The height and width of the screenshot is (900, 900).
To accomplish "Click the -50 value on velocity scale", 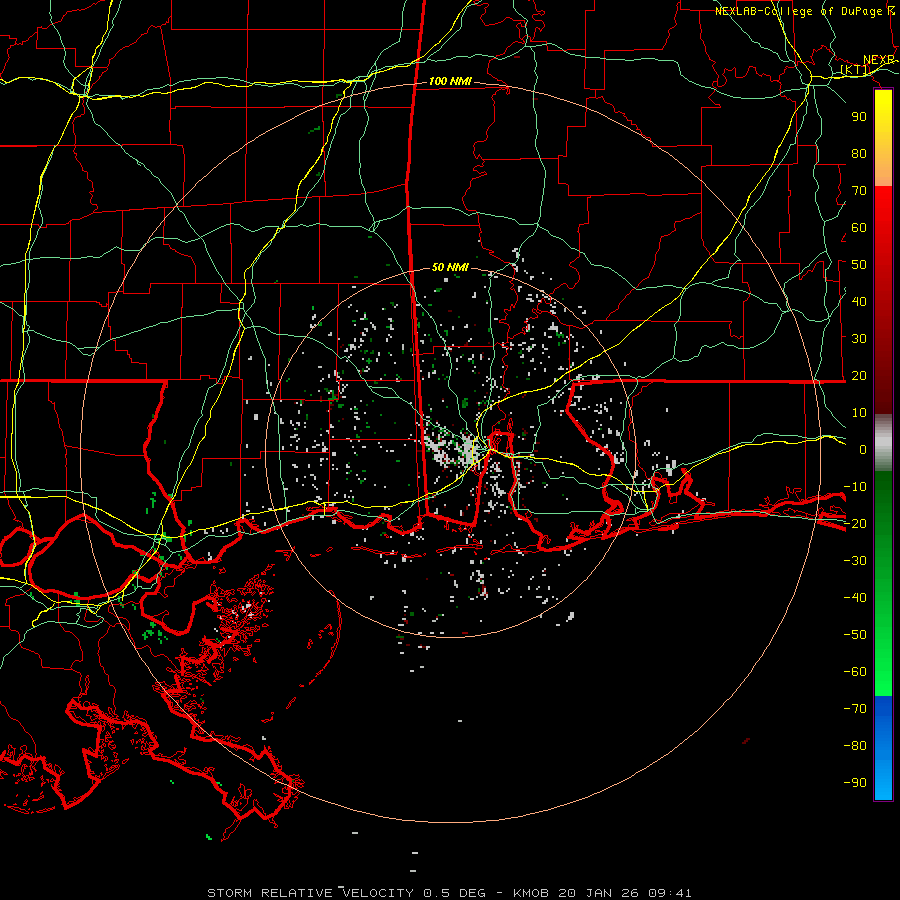I will click(x=855, y=635).
